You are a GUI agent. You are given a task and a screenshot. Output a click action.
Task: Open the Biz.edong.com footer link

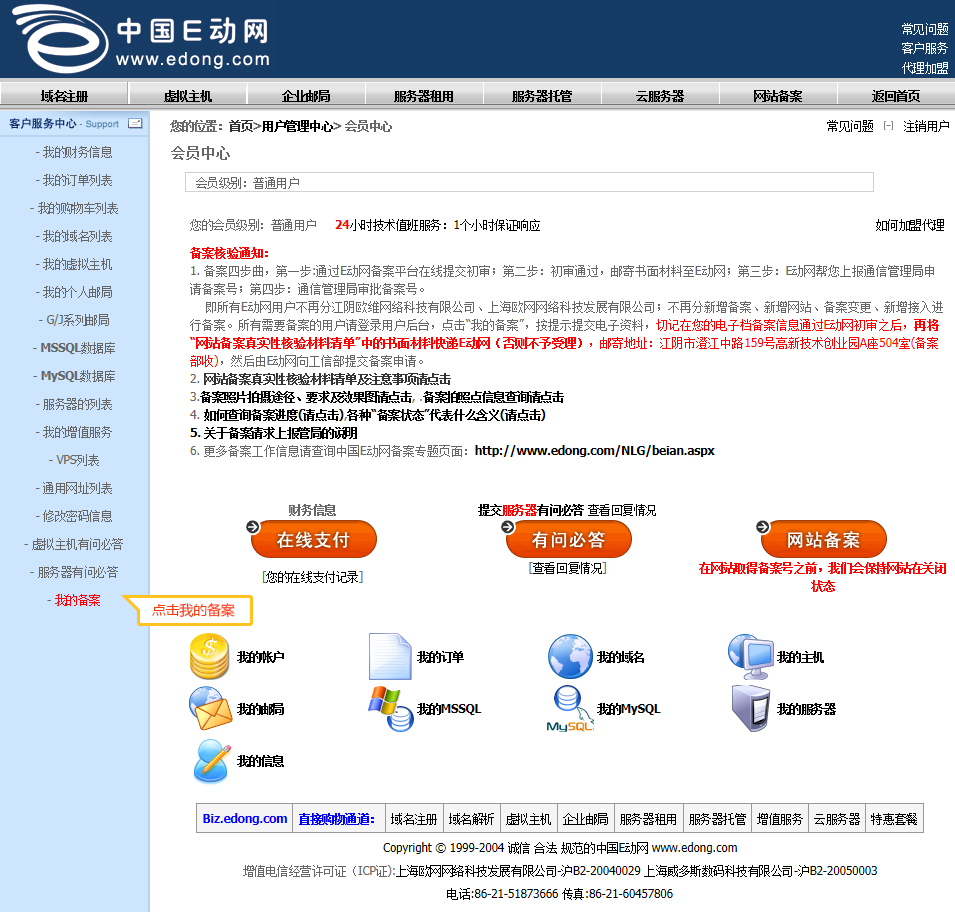pos(245,819)
